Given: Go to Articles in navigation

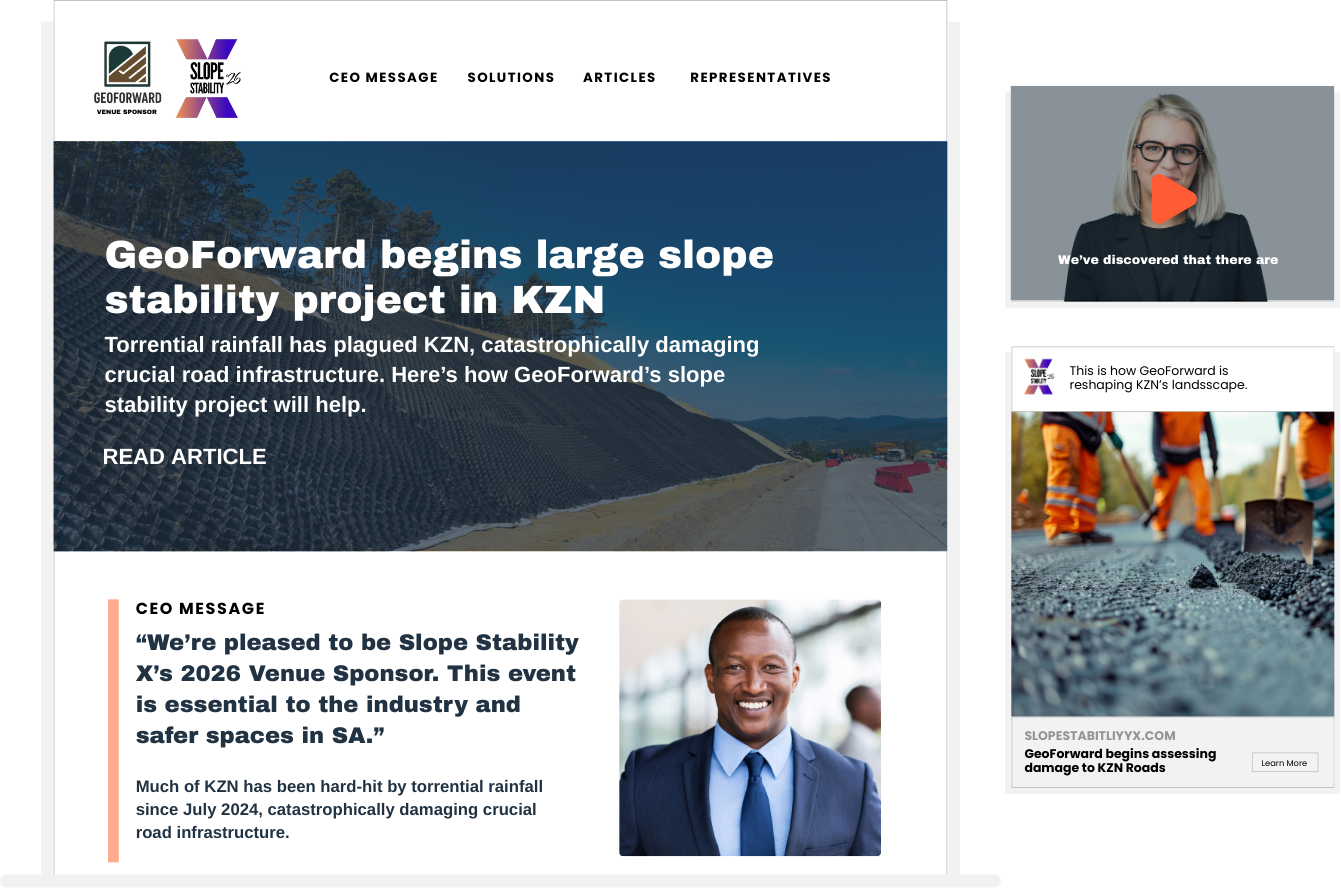Looking at the screenshot, I should (x=620, y=77).
